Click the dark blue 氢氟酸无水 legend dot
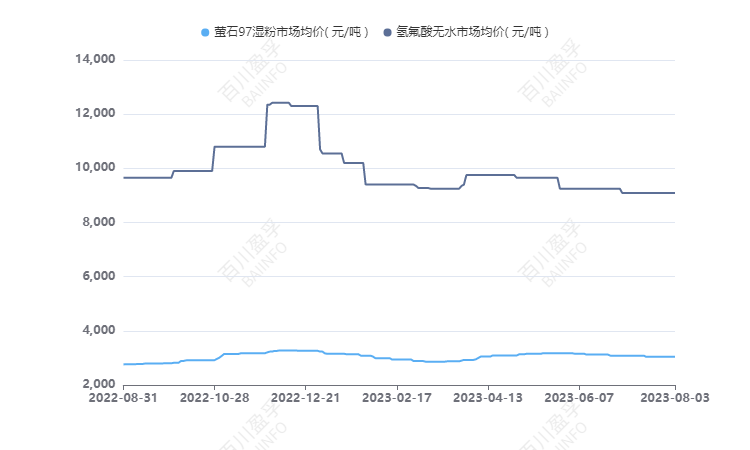The height and width of the screenshot is (450, 750). click(x=387, y=32)
